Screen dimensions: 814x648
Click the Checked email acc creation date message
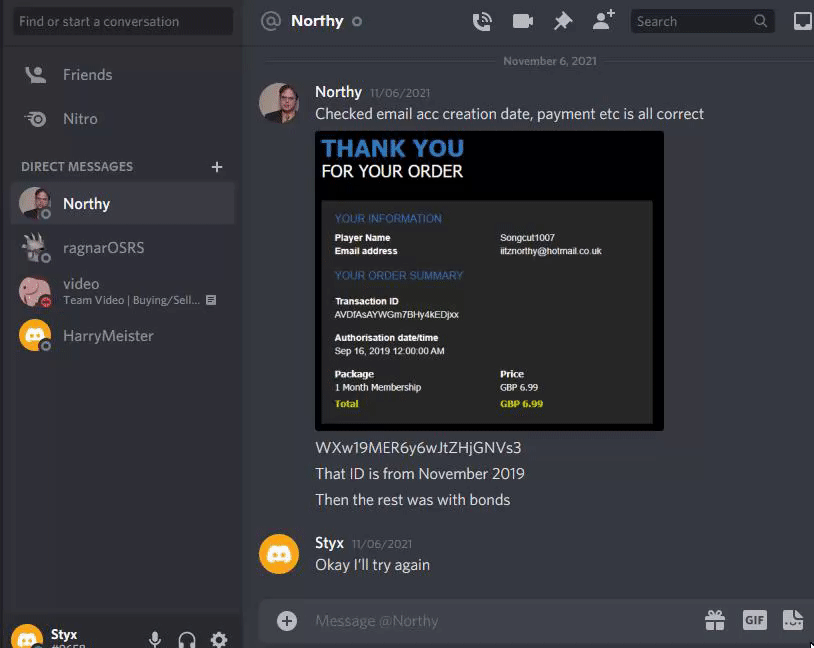pos(509,114)
